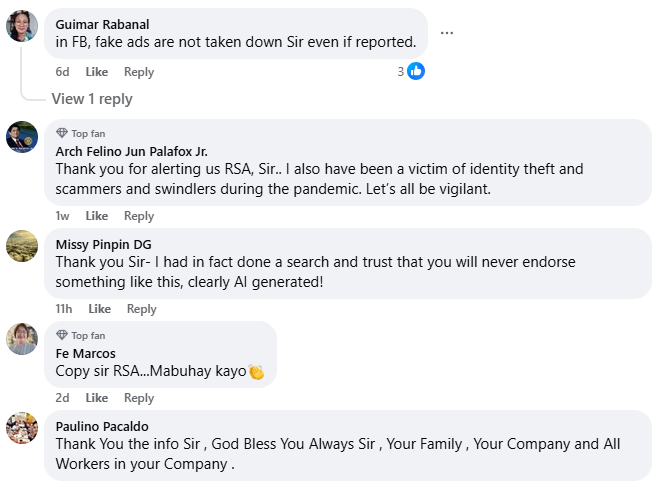The image size is (659, 487).
Task: Open Paulino Pacaldo's profile name link
Action: 100,424
